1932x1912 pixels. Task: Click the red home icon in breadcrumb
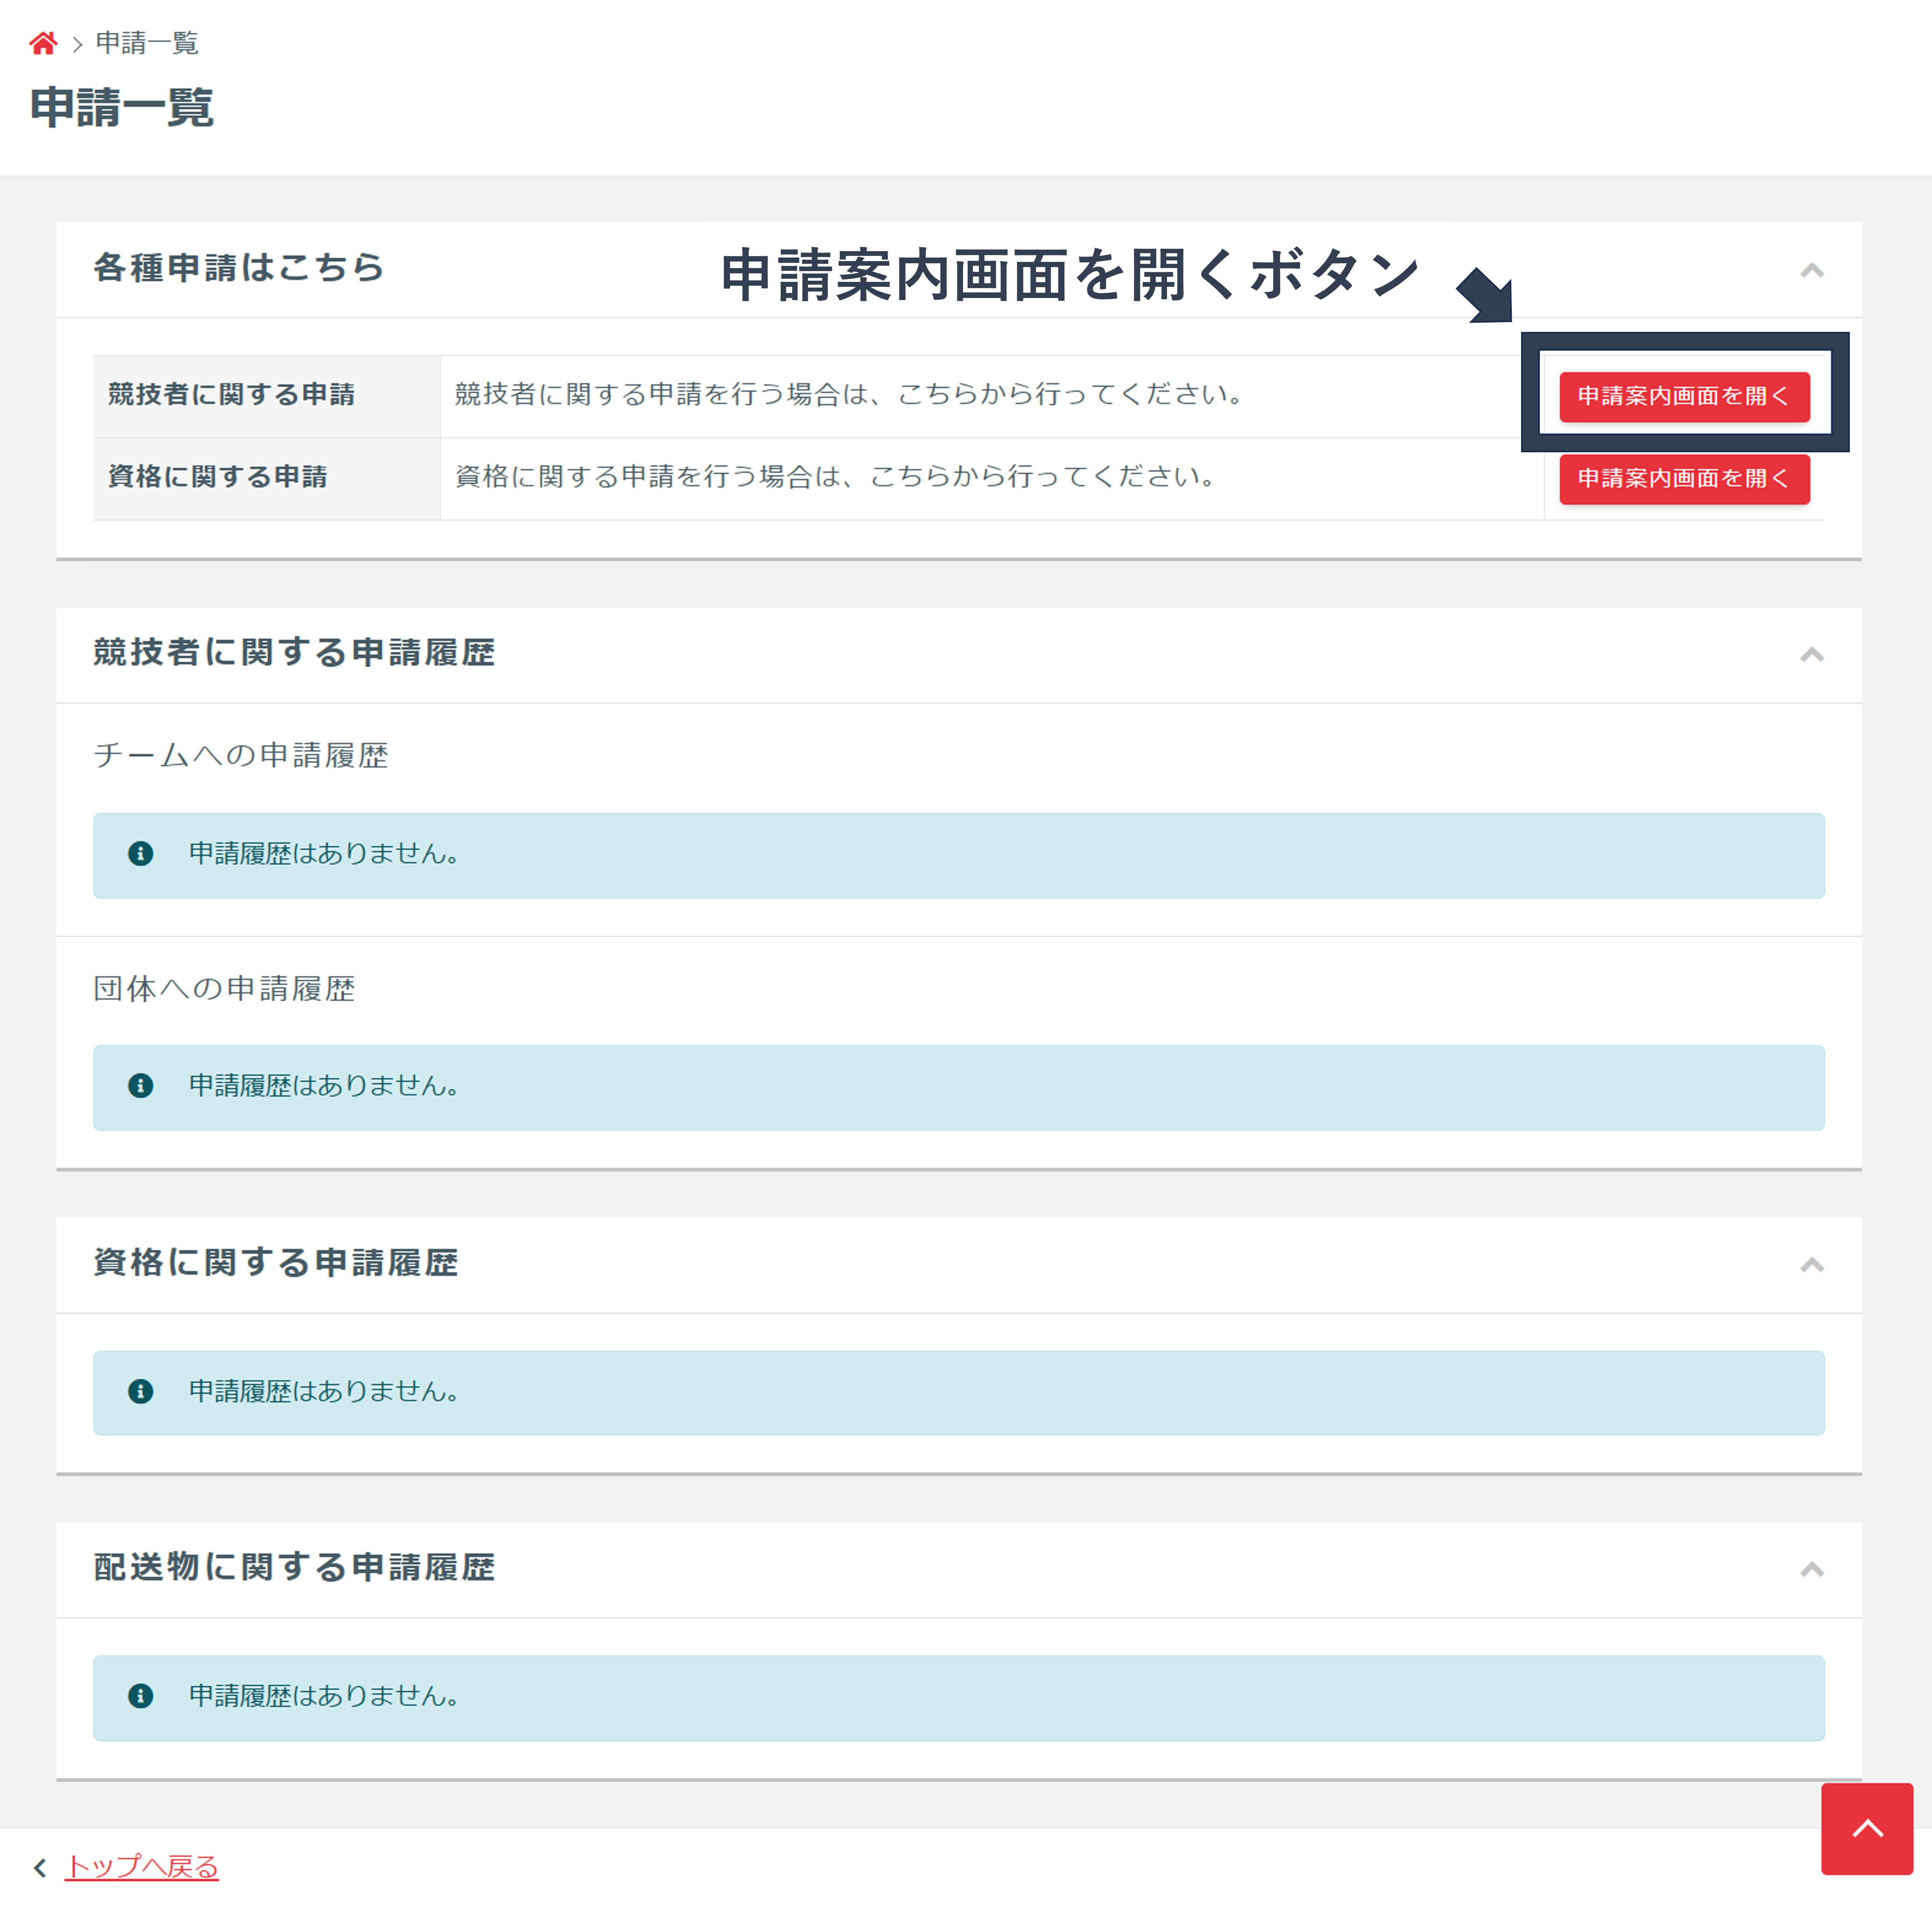pos(43,43)
